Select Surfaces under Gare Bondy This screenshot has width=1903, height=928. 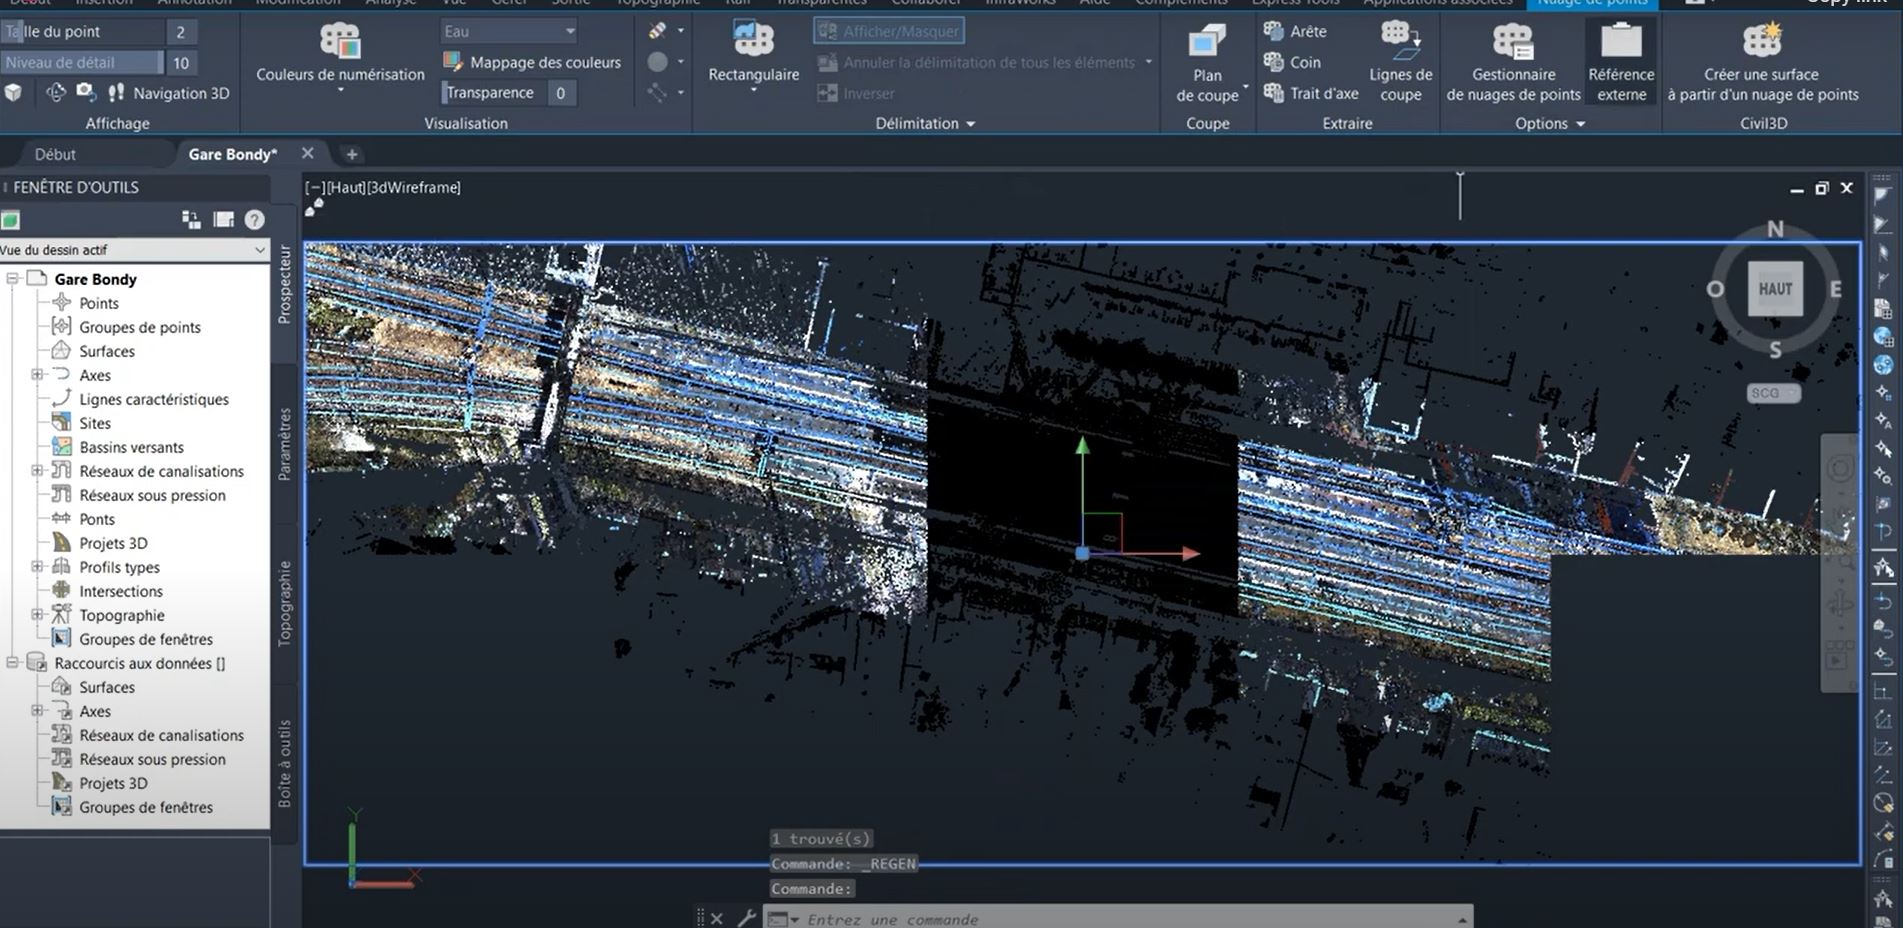click(x=107, y=351)
